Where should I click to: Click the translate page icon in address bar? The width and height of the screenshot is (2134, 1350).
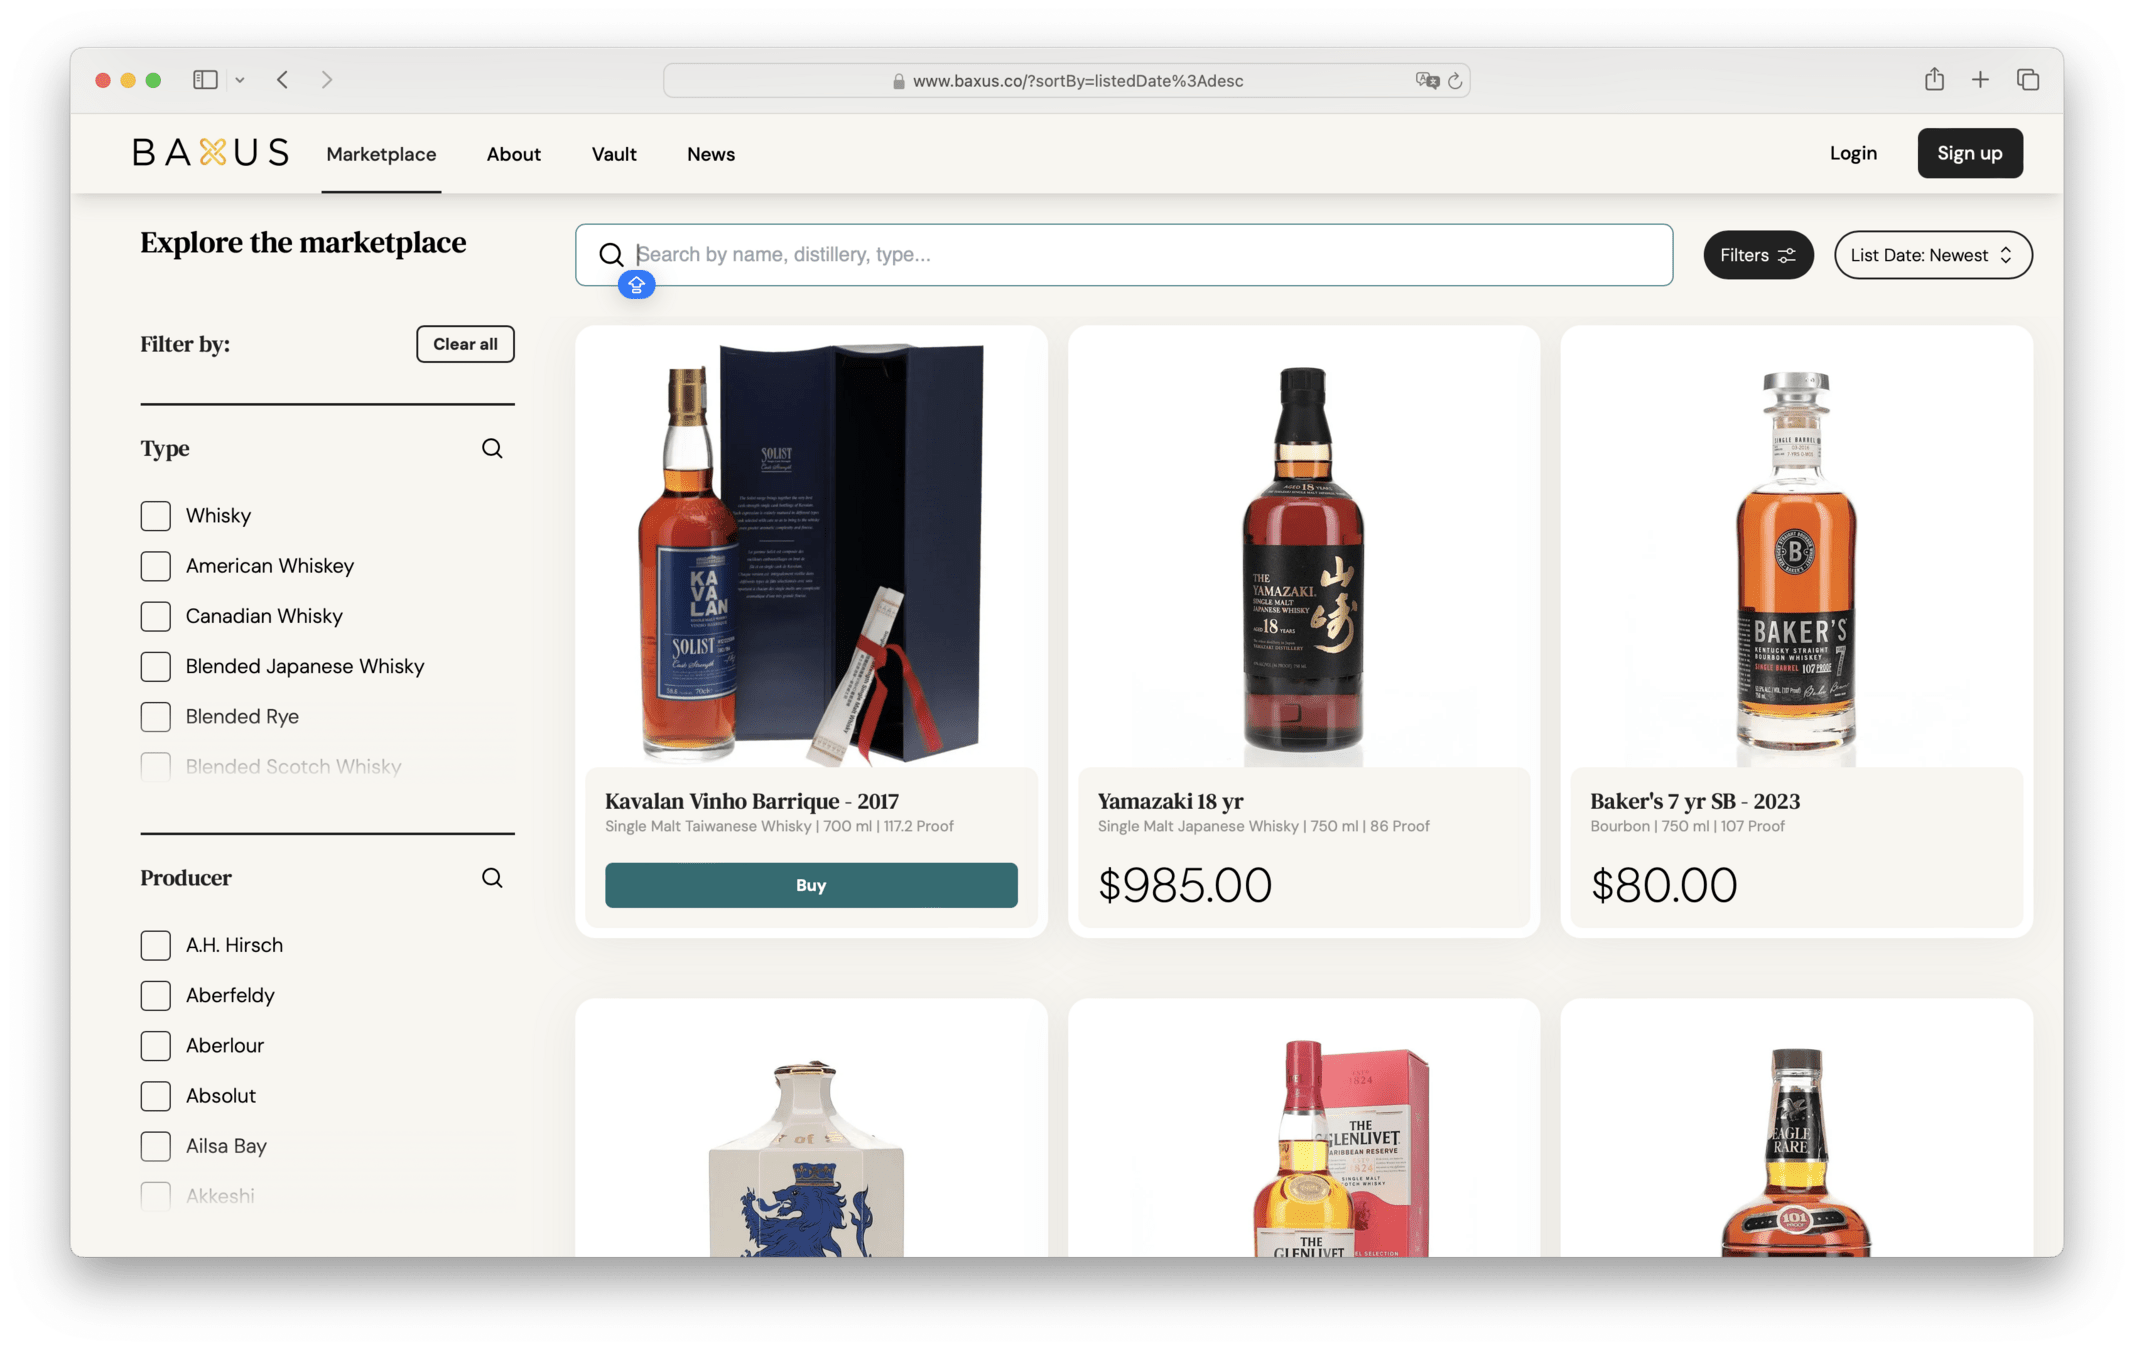1426,81
